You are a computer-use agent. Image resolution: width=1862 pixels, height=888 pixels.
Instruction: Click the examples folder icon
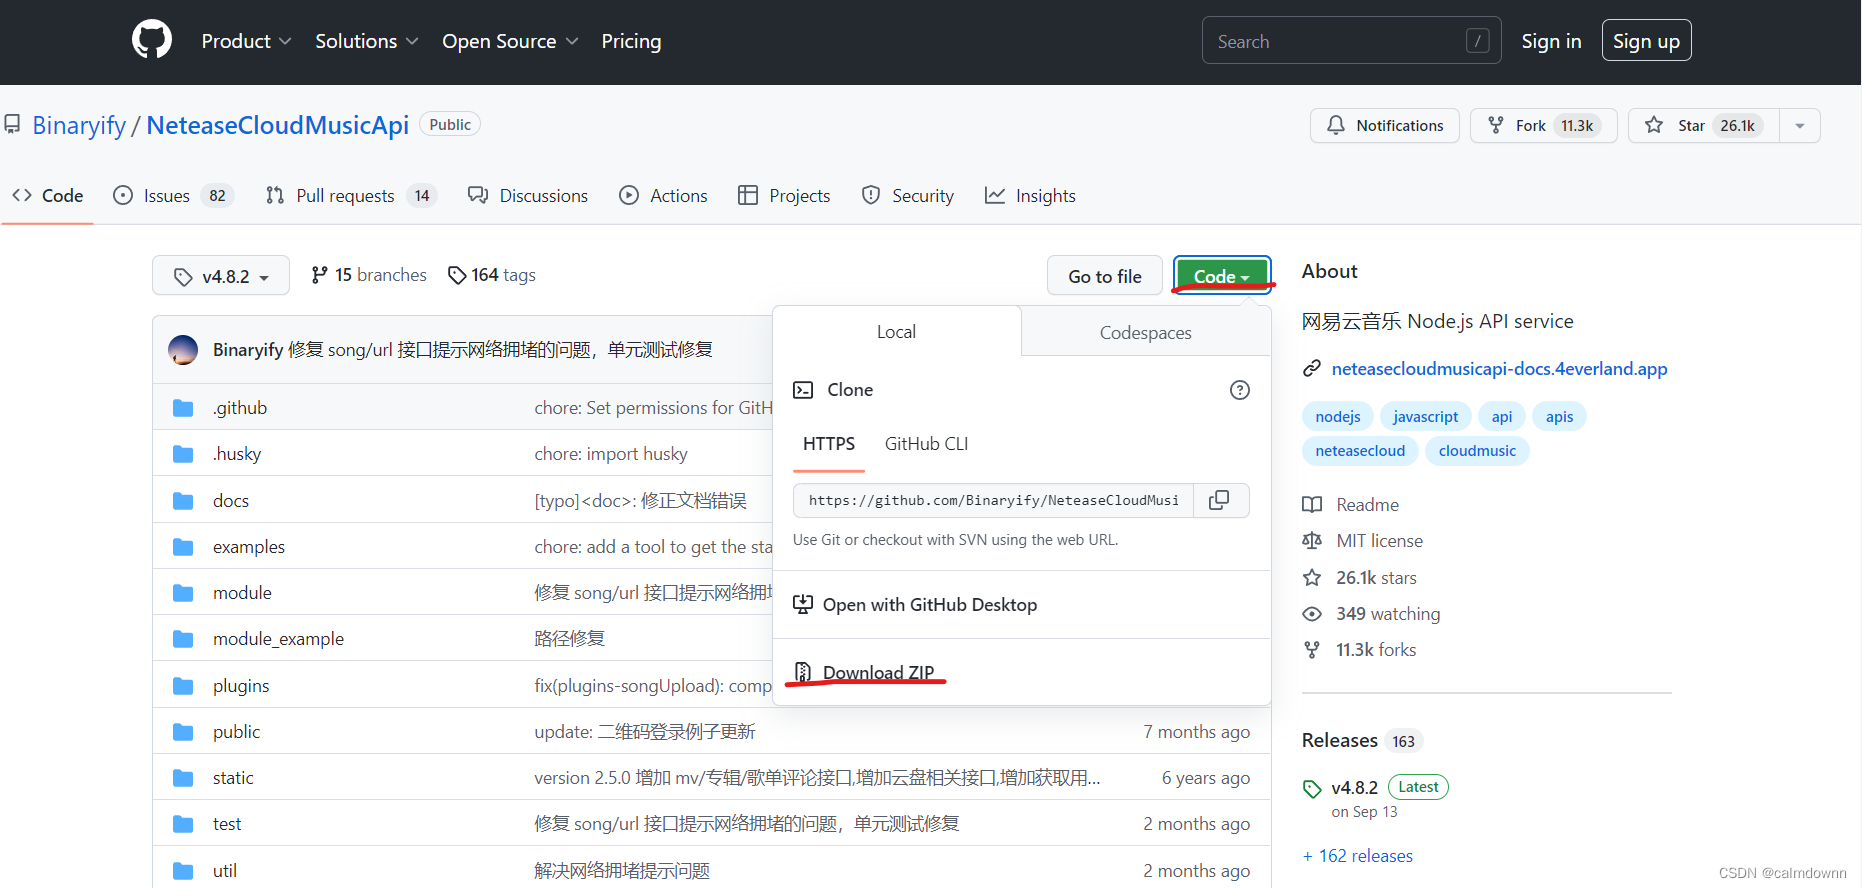click(x=183, y=547)
